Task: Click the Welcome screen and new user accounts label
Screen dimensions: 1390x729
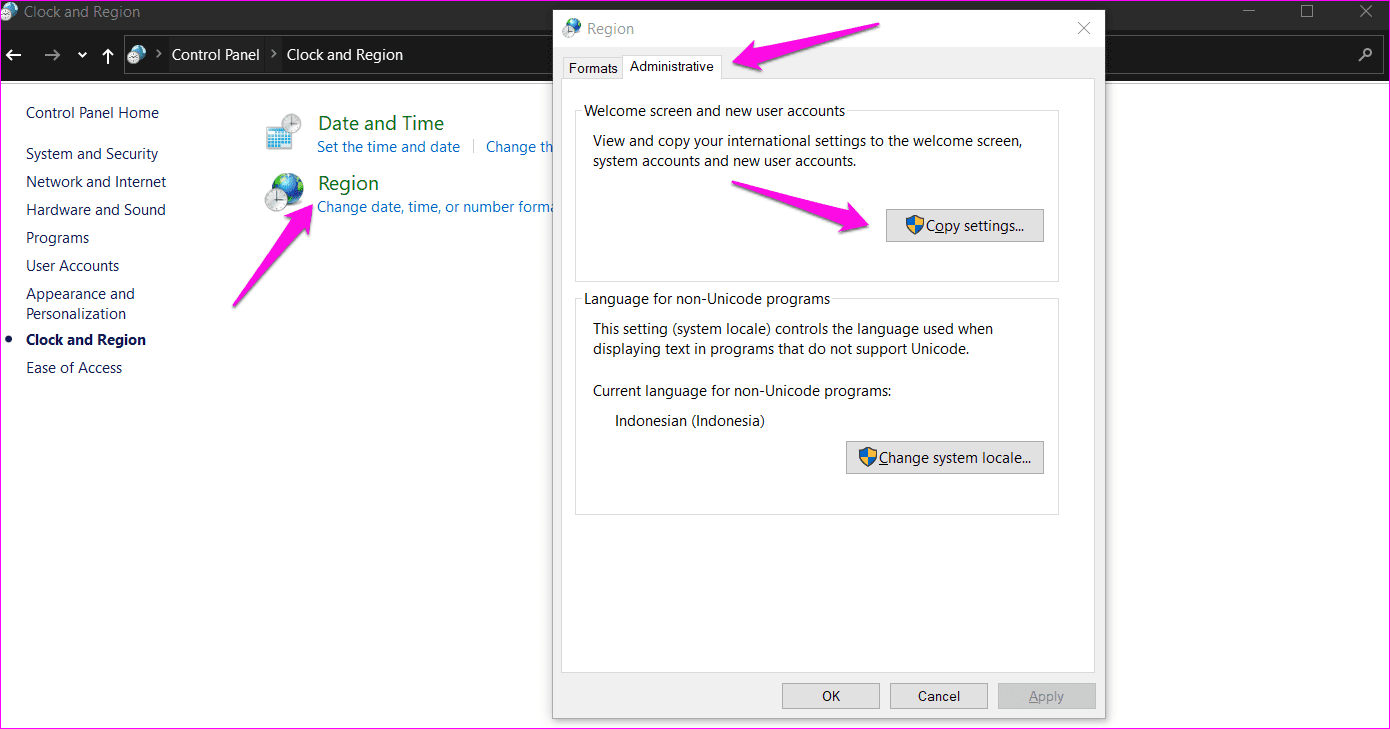Action: click(x=715, y=111)
